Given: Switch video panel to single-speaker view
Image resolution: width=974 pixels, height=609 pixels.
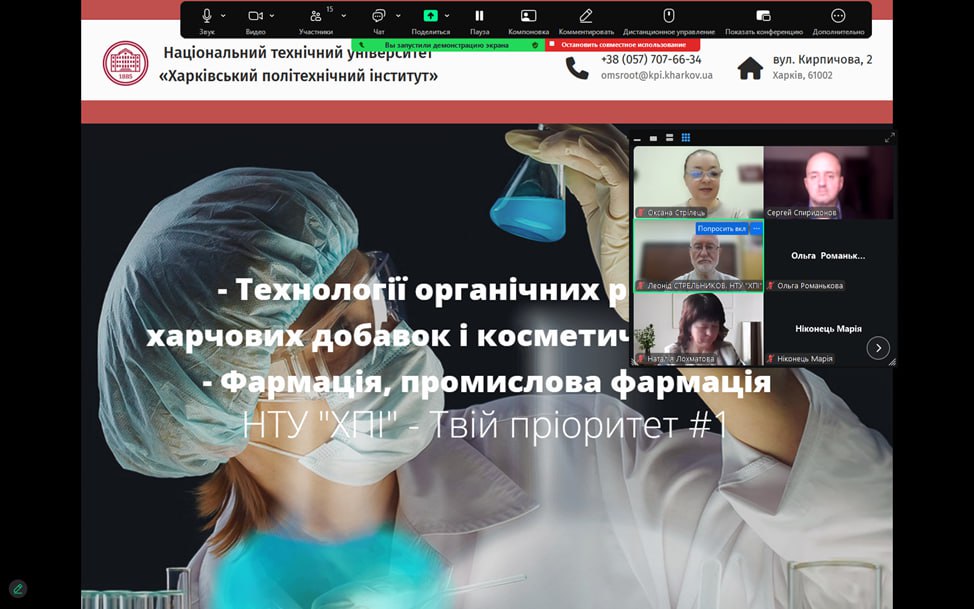Looking at the screenshot, I should click(x=653, y=138).
